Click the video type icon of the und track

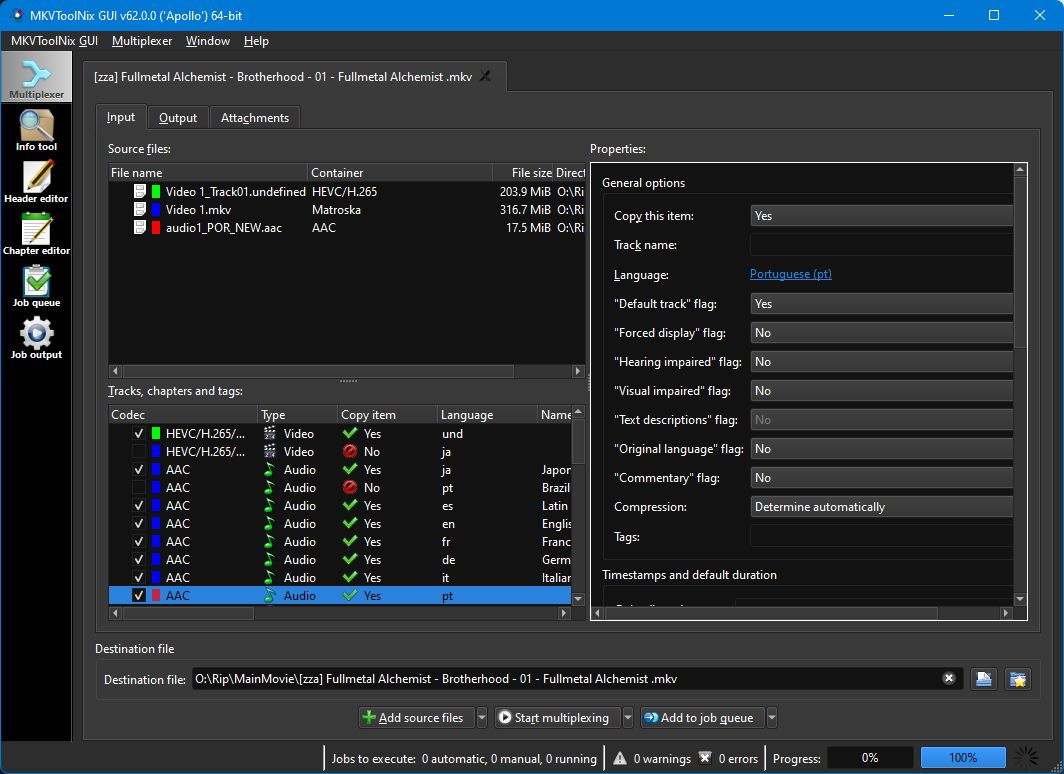click(270, 433)
